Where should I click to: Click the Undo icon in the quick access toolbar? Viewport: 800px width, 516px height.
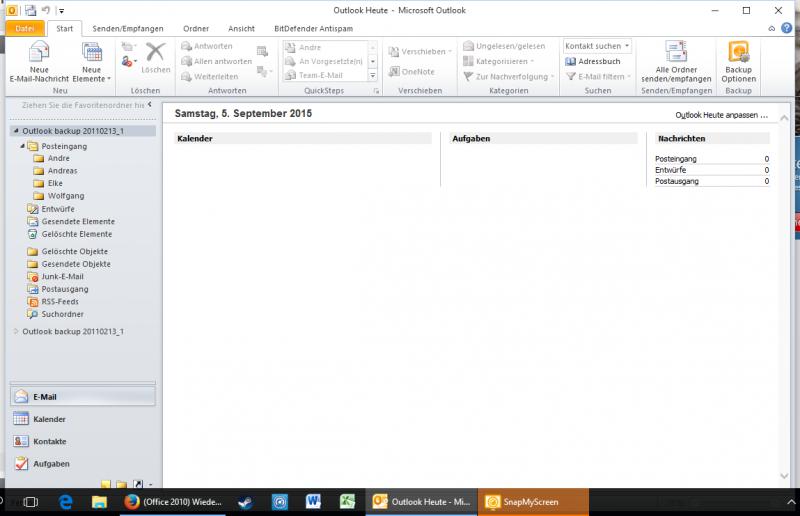(x=46, y=10)
